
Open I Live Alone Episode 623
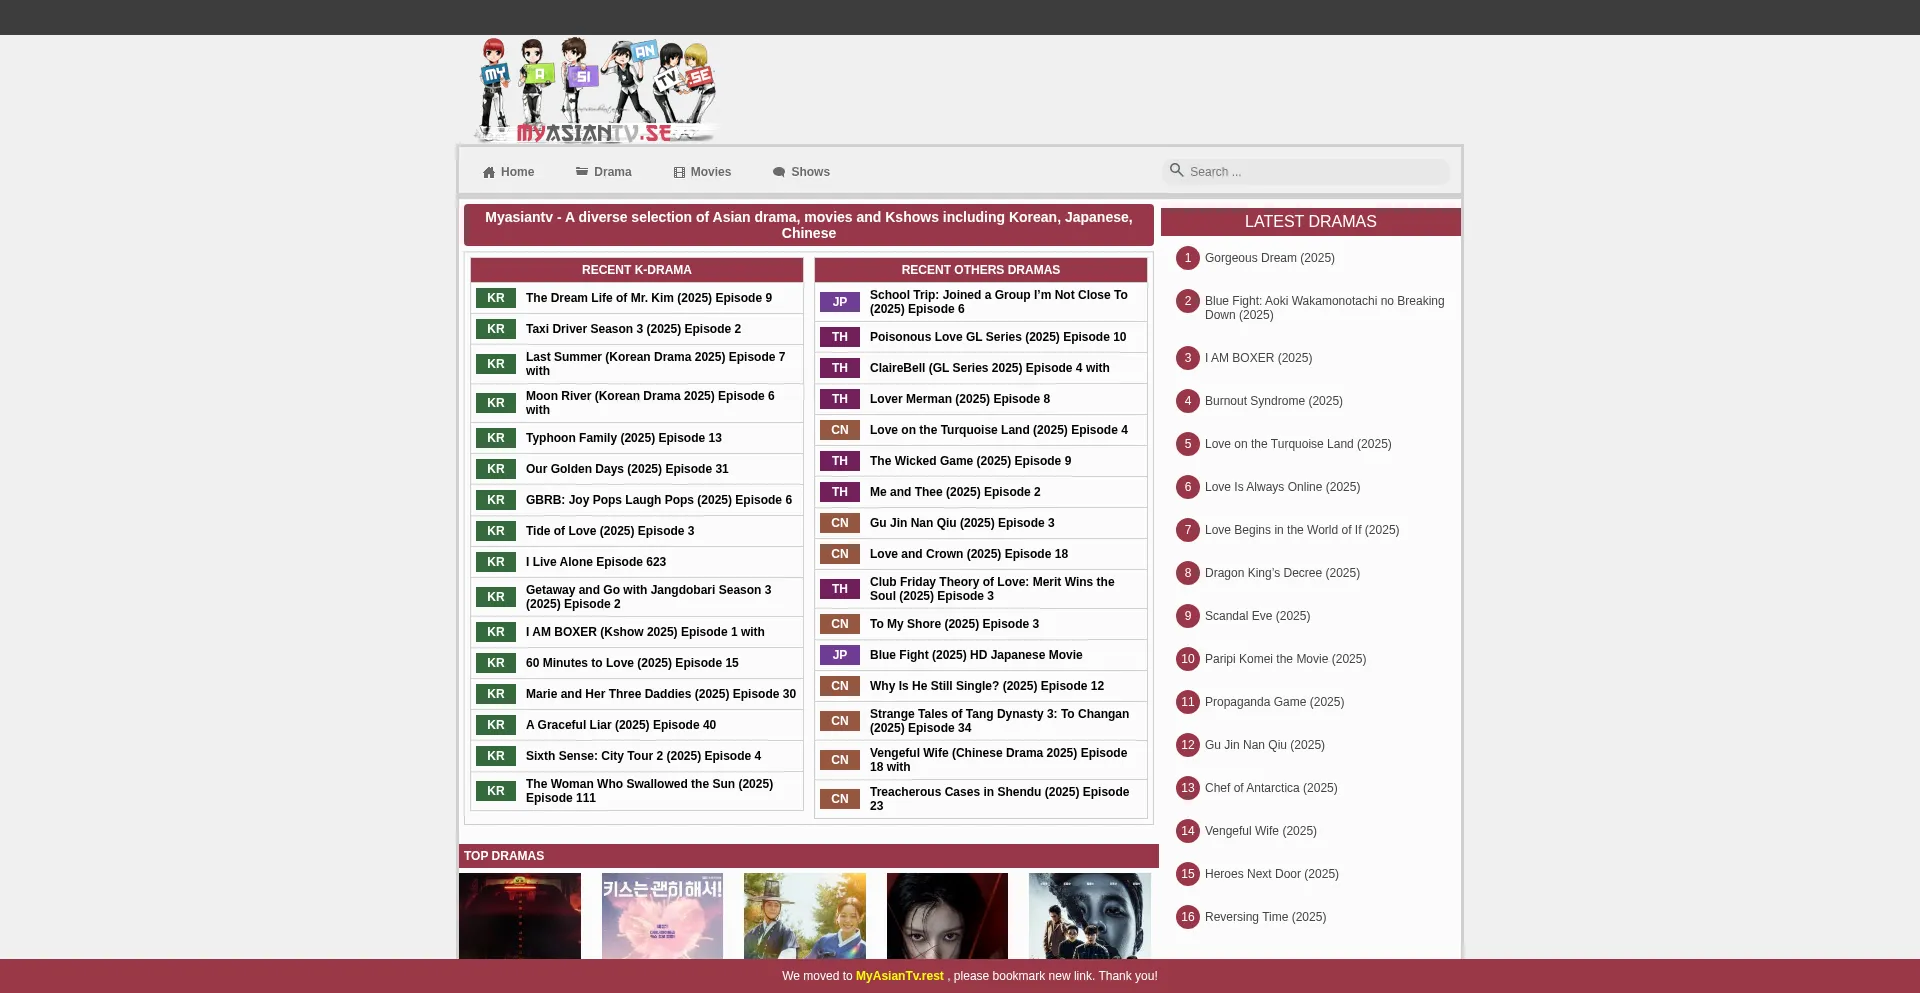(595, 562)
